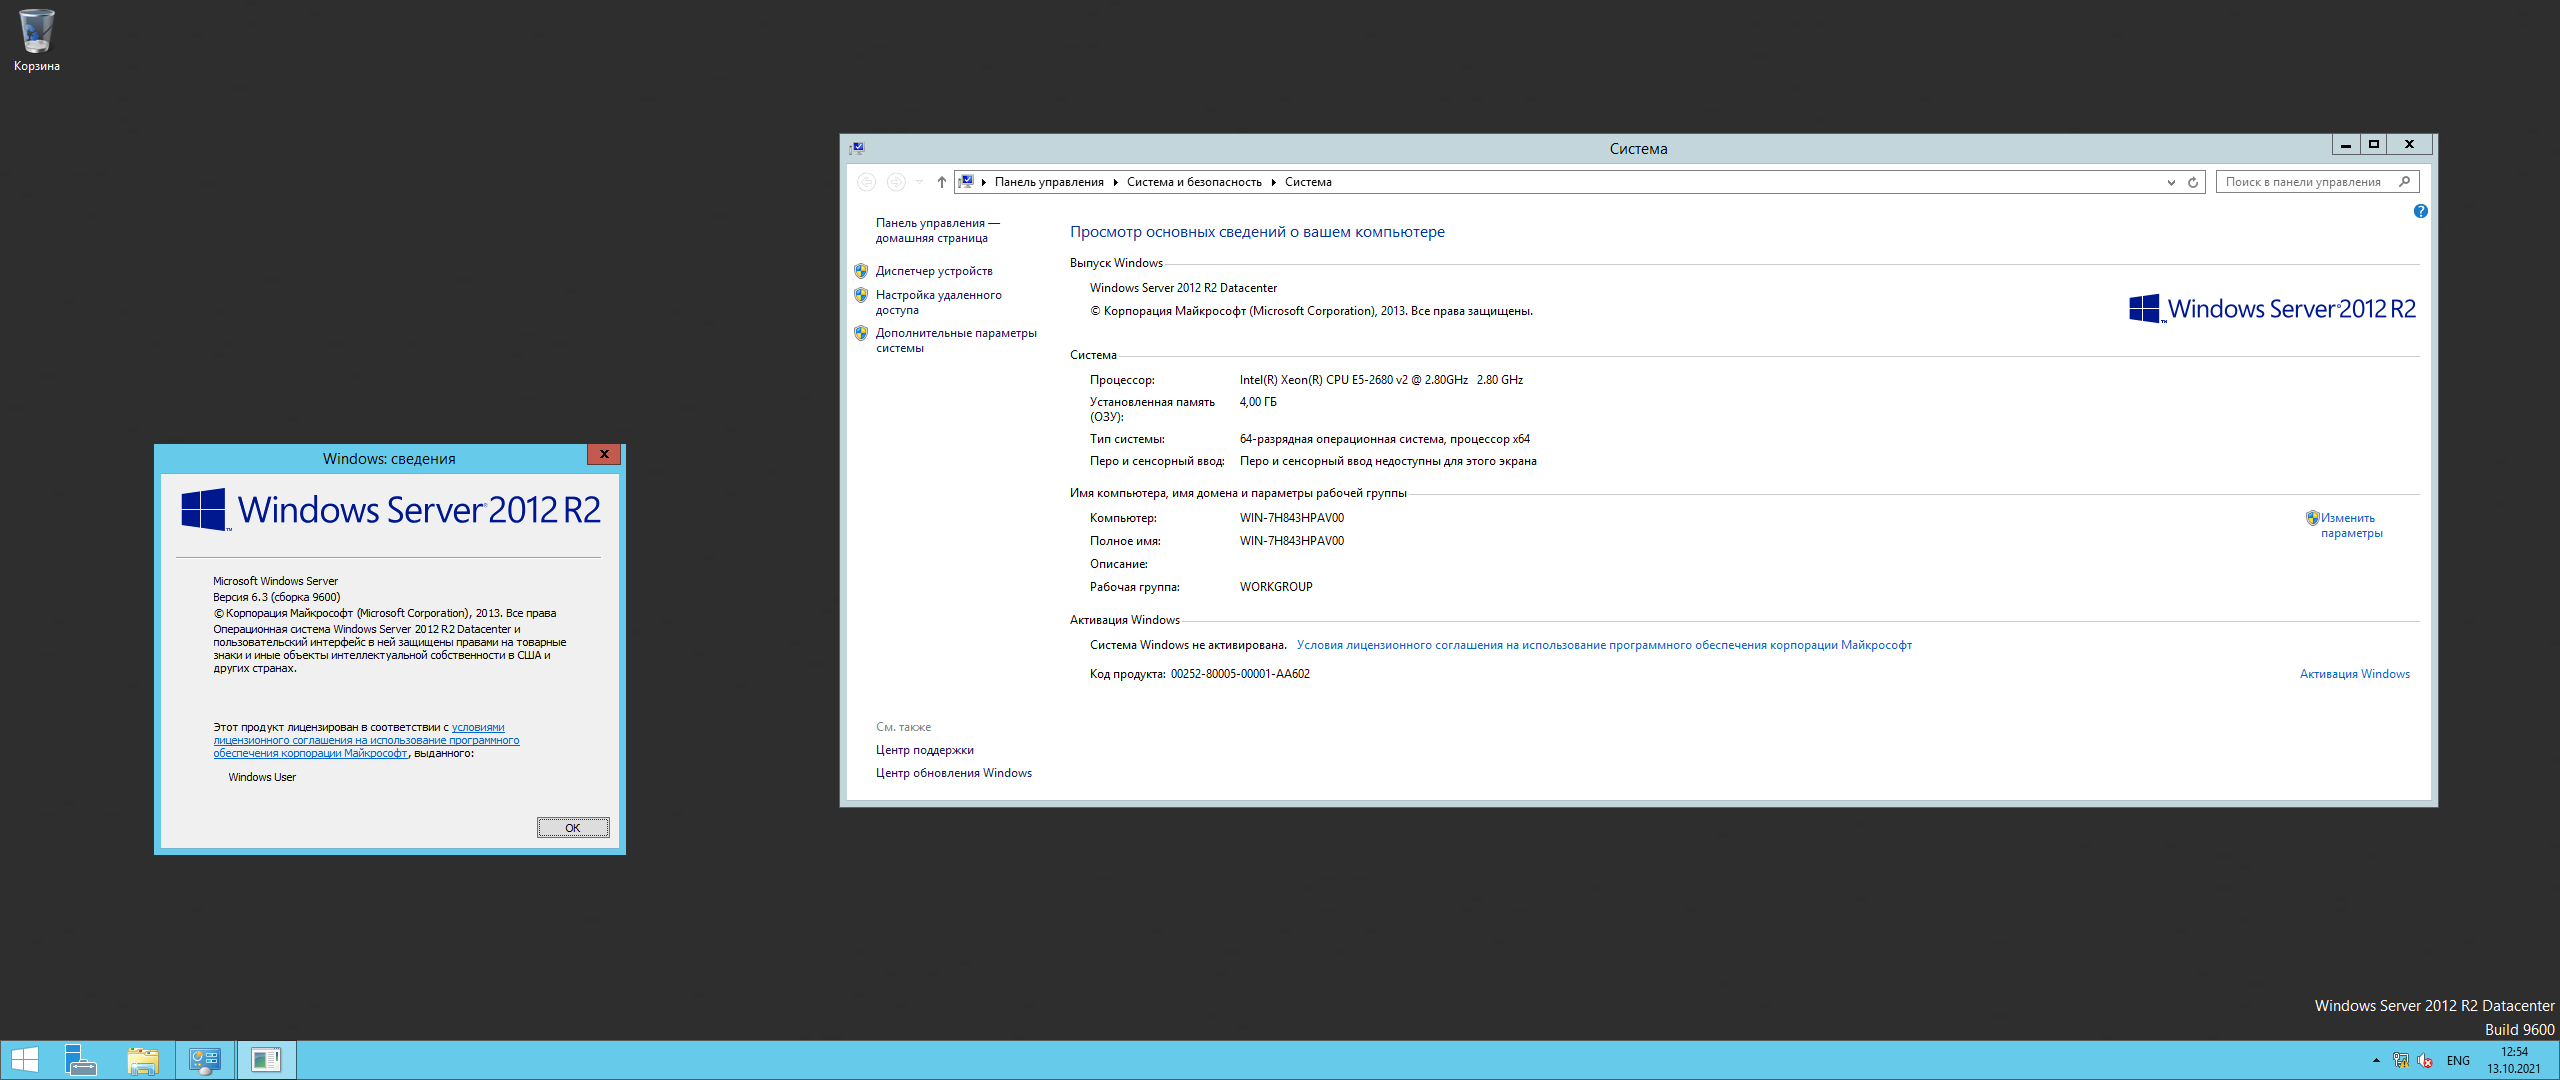Screen dimensions: 2560x1080
Task: Select 'Windows Server 2012 R2 Datacenter' edition text
Action: coord(1183,288)
